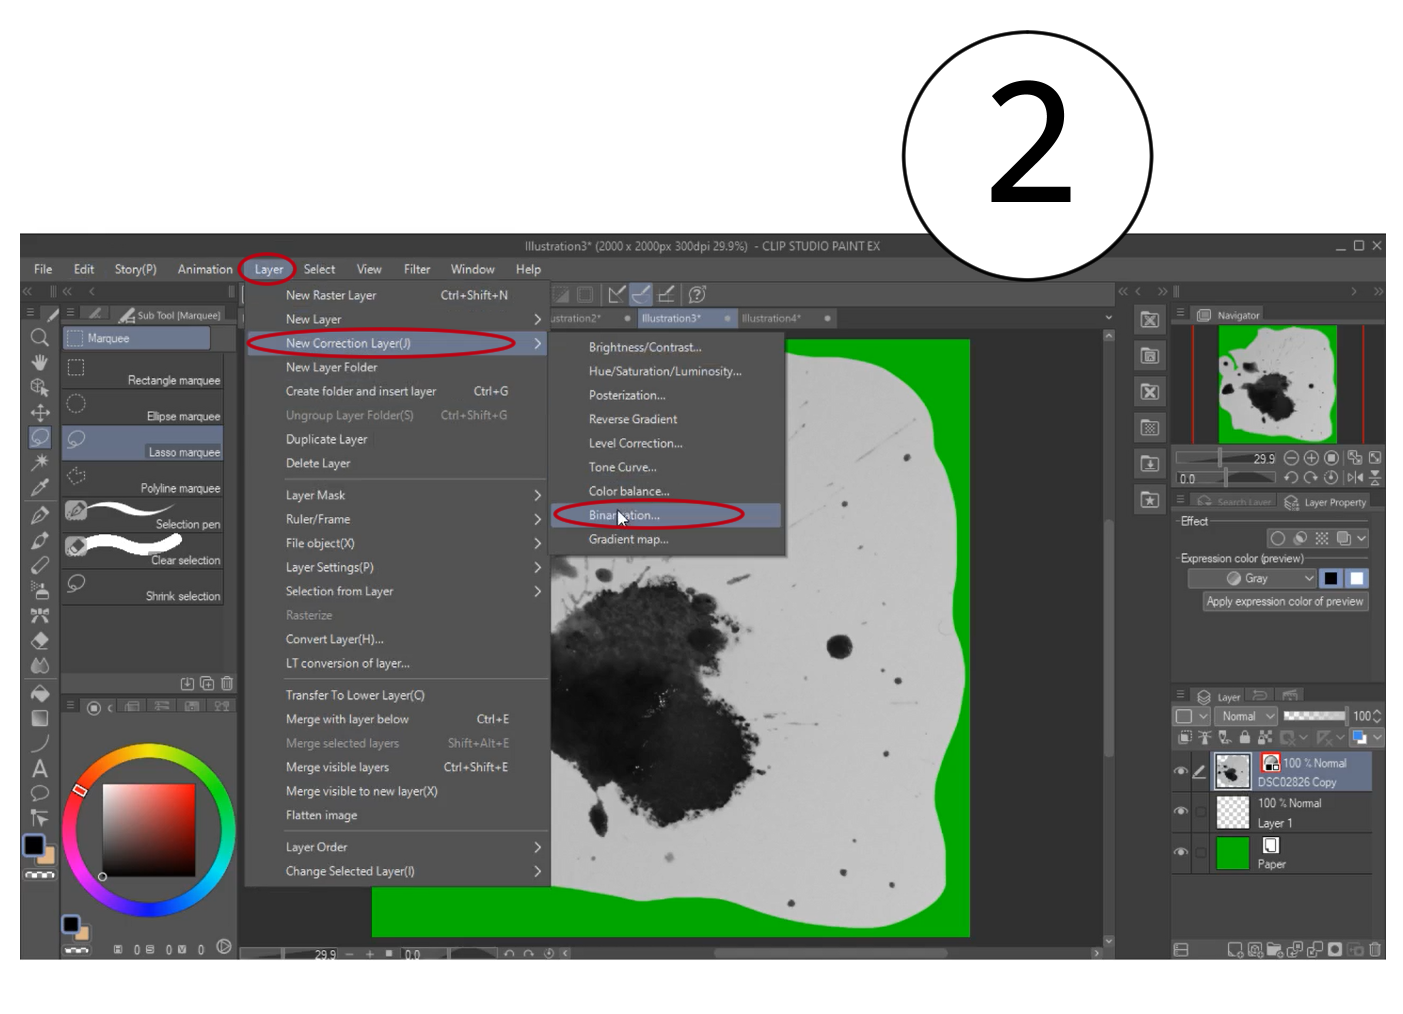The height and width of the screenshot is (1014, 1403).
Task: Select the Move layer tool
Action: coord(41,413)
